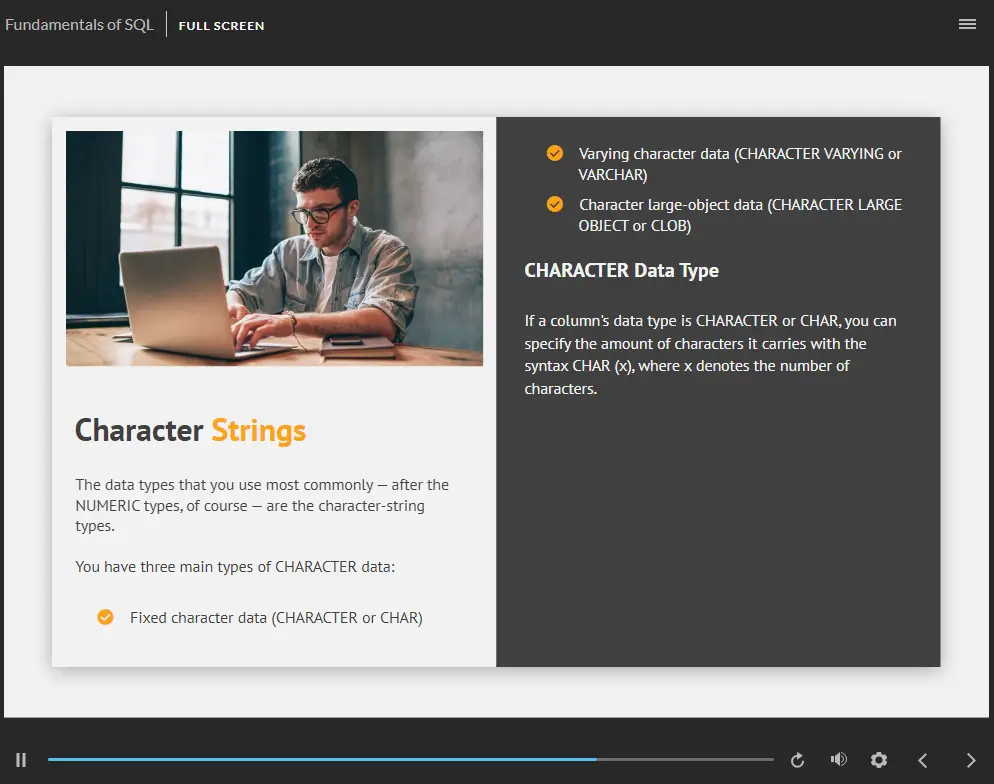Click the checkmark beside Varying character data
This screenshot has height=784, width=994.
pos(554,153)
